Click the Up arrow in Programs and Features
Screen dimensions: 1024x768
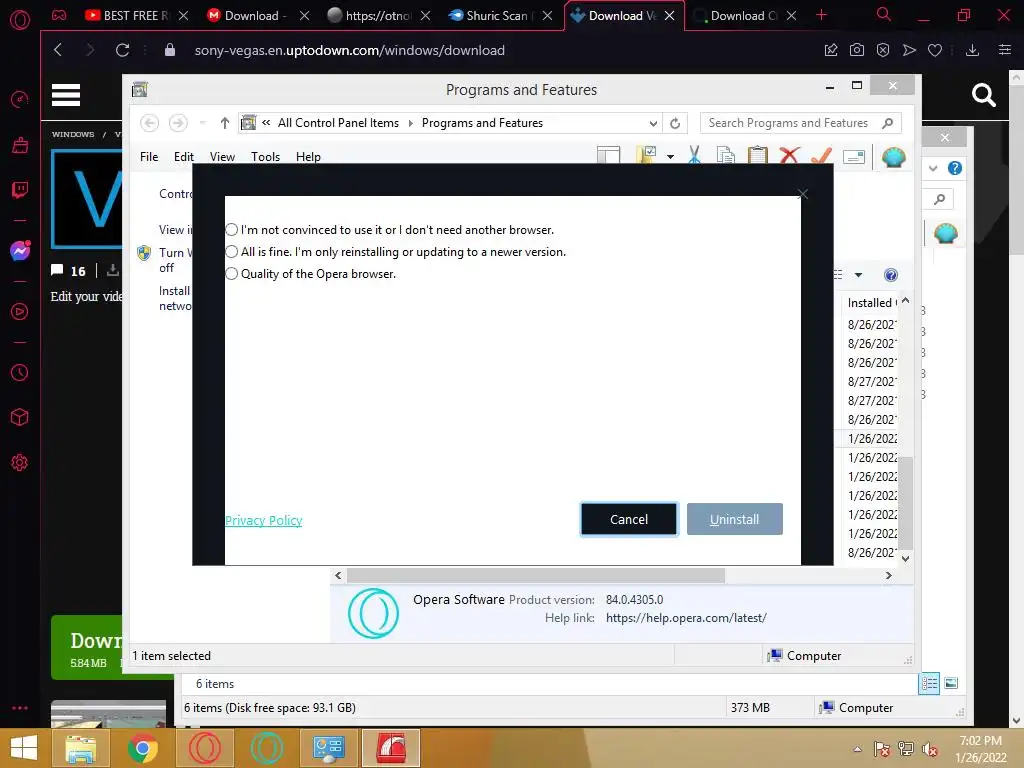click(x=225, y=123)
